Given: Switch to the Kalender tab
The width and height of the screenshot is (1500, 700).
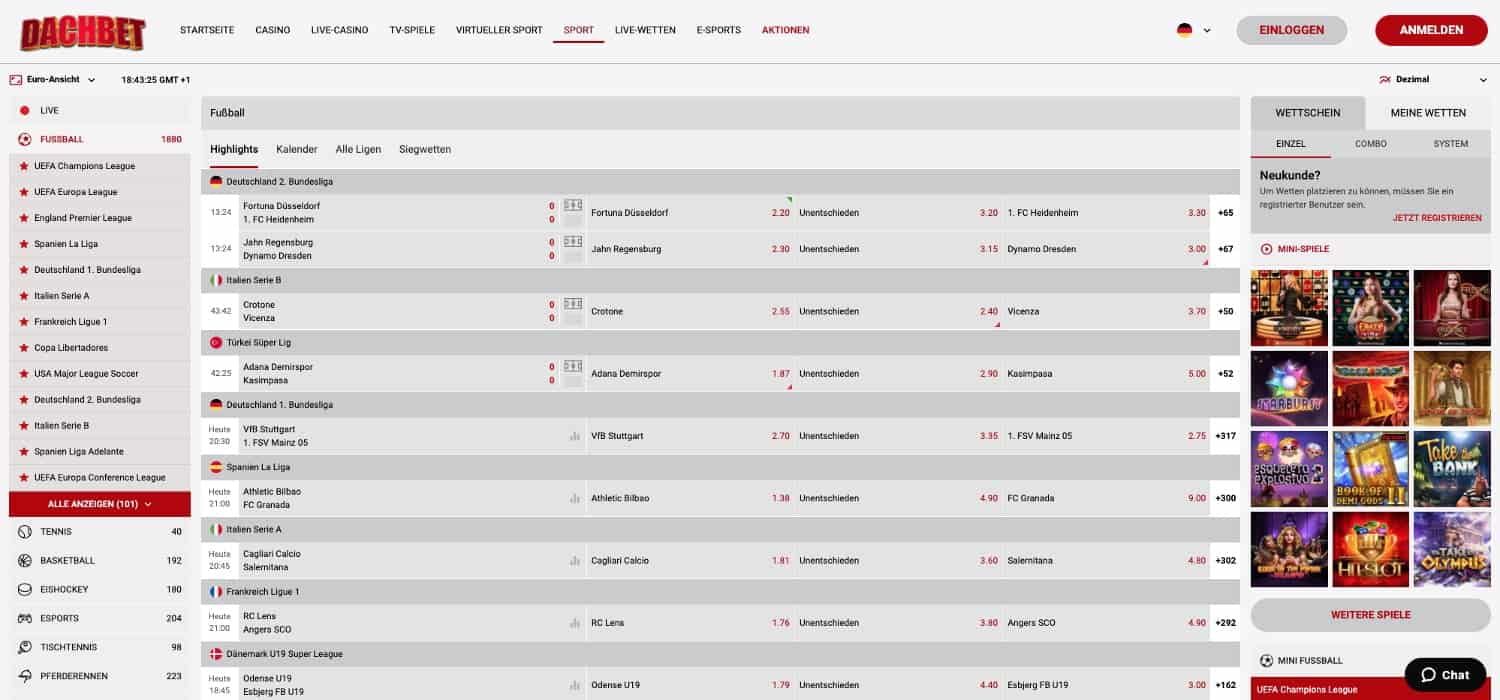Looking at the screenshot, I should [x=296, y=149].
